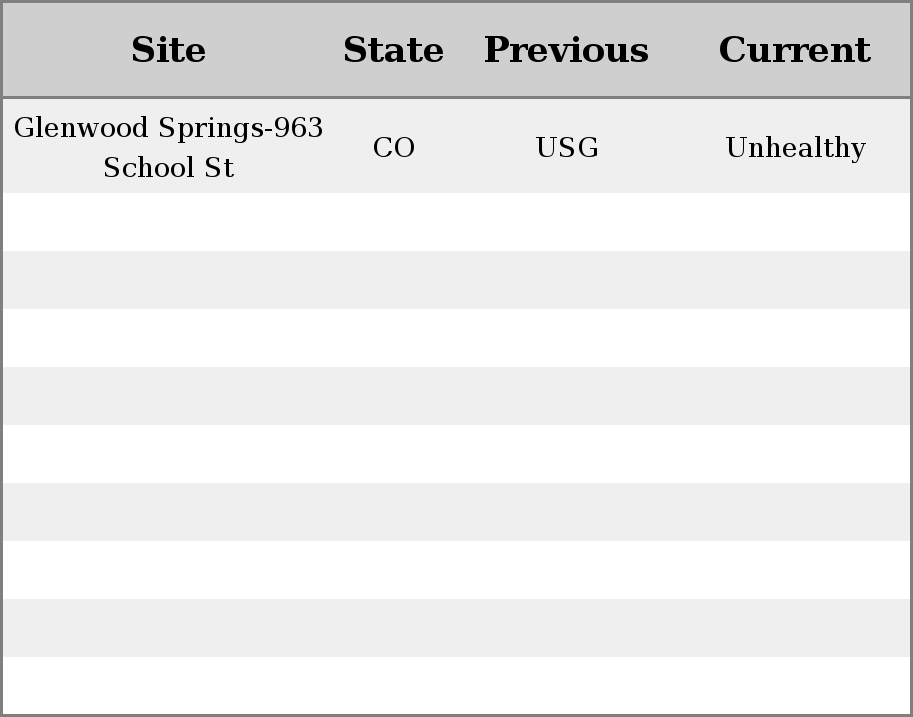Viewport: 913px width, 717px height.
Task: Click the last empty row's Current column cell
Action: (x=795, y=686)
